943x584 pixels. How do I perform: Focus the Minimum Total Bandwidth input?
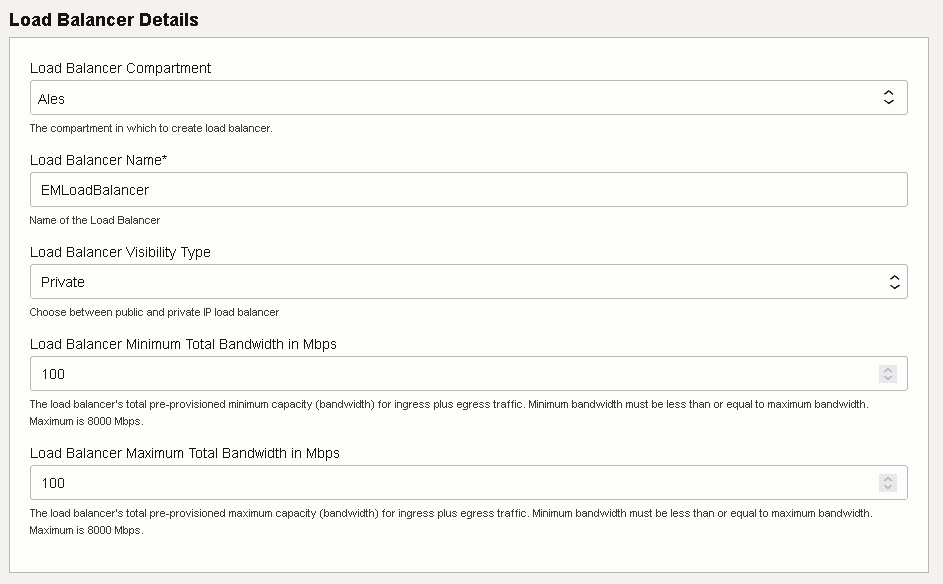coord(450,374)
